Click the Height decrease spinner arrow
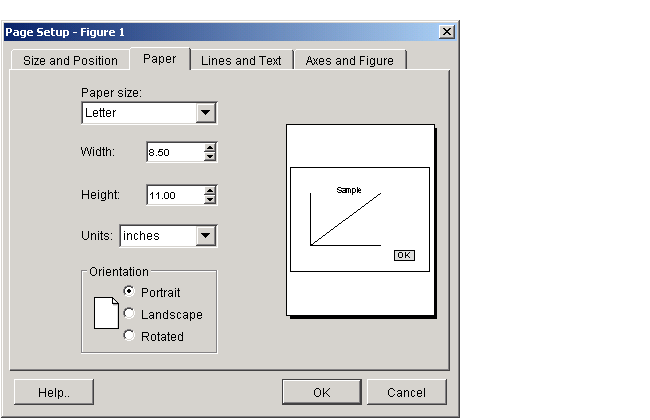 [210, 199]
